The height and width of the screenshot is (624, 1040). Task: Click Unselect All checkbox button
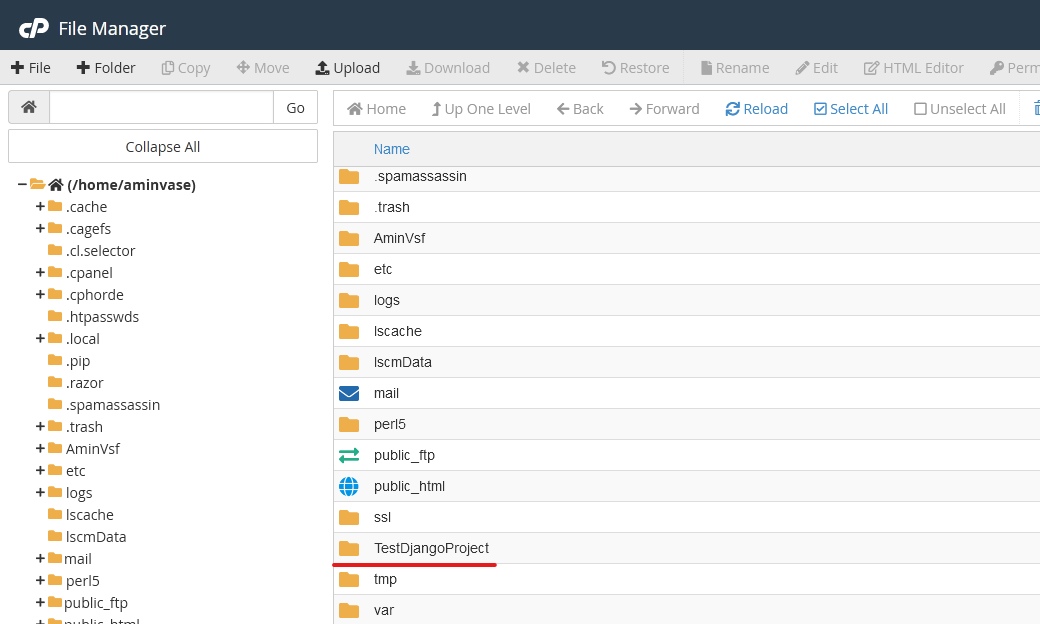(x=959, y=109)
